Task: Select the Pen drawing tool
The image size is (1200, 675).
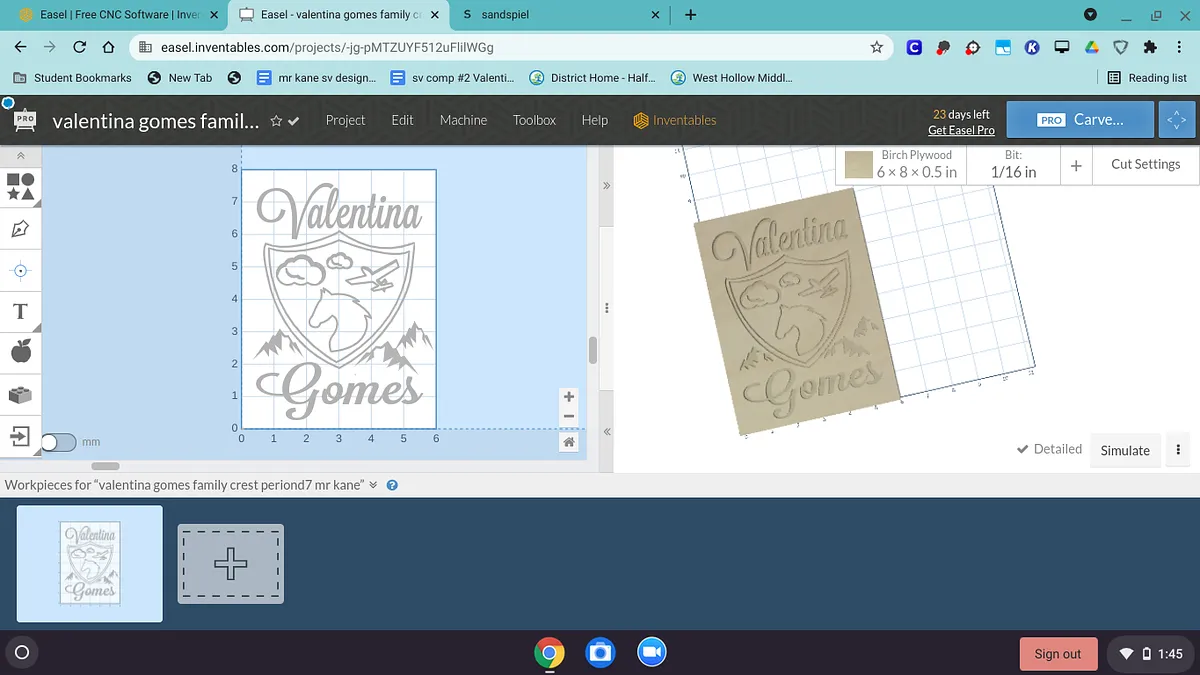Action: (x=20, y=229)
